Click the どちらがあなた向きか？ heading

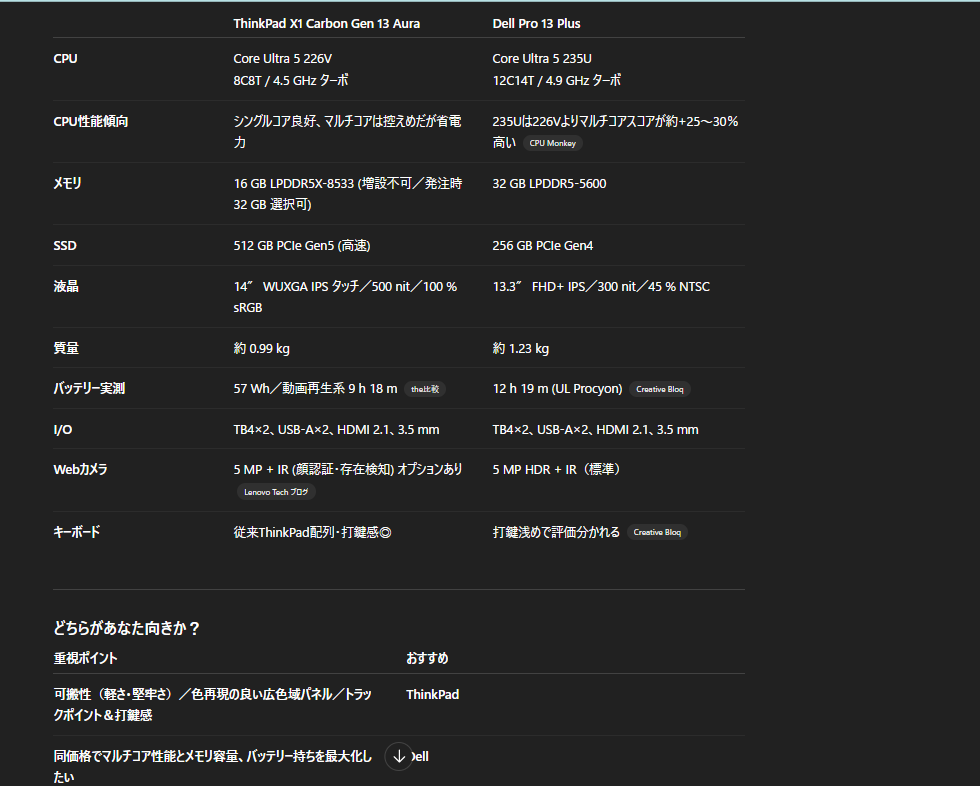(x=127, y=628)
